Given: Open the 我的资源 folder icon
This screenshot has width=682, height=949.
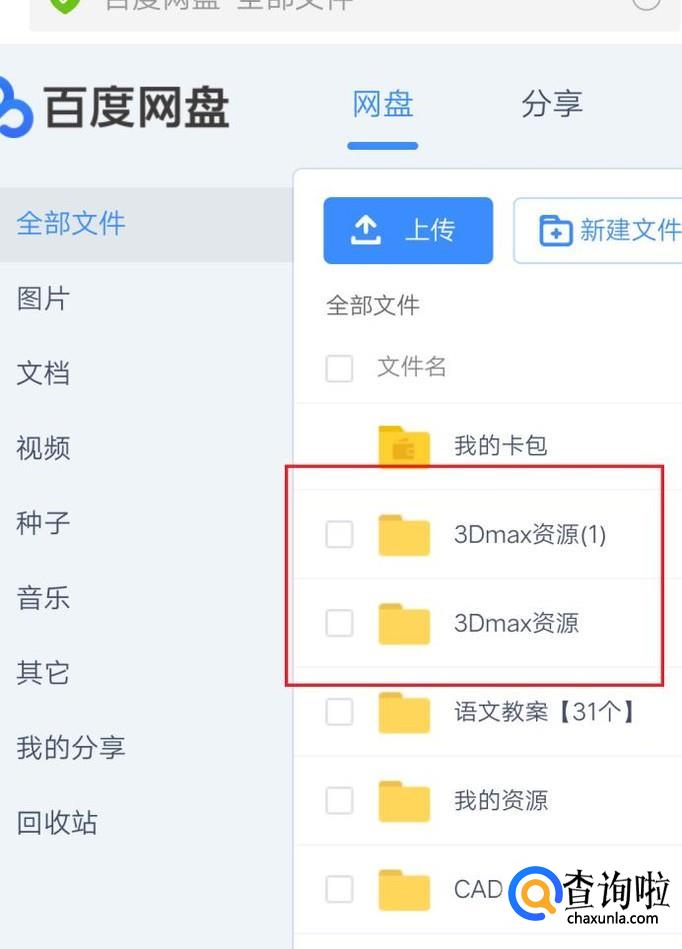Looking at the screenshot, I should pyautogui.click(x=404, y=800).
